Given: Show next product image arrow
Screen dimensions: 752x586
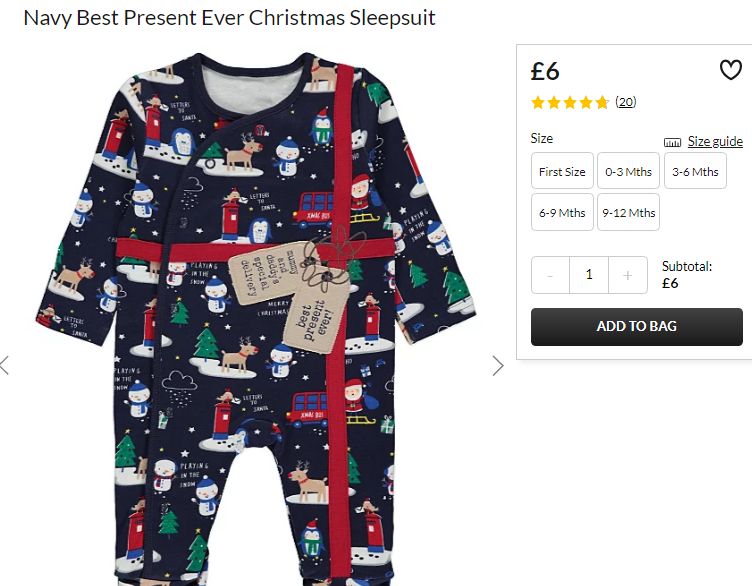Looking at the screenshot, I should pyautogui.click(x=498, y=366).
